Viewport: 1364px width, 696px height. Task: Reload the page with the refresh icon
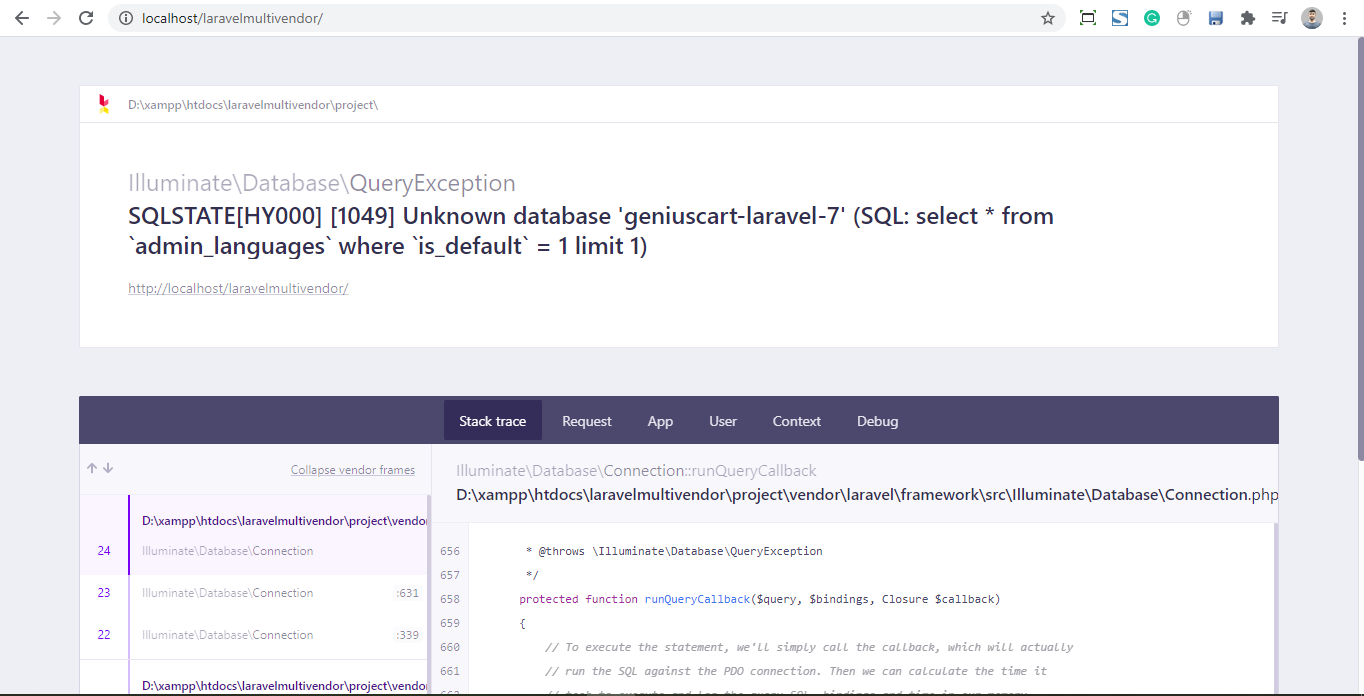[86, 18]
